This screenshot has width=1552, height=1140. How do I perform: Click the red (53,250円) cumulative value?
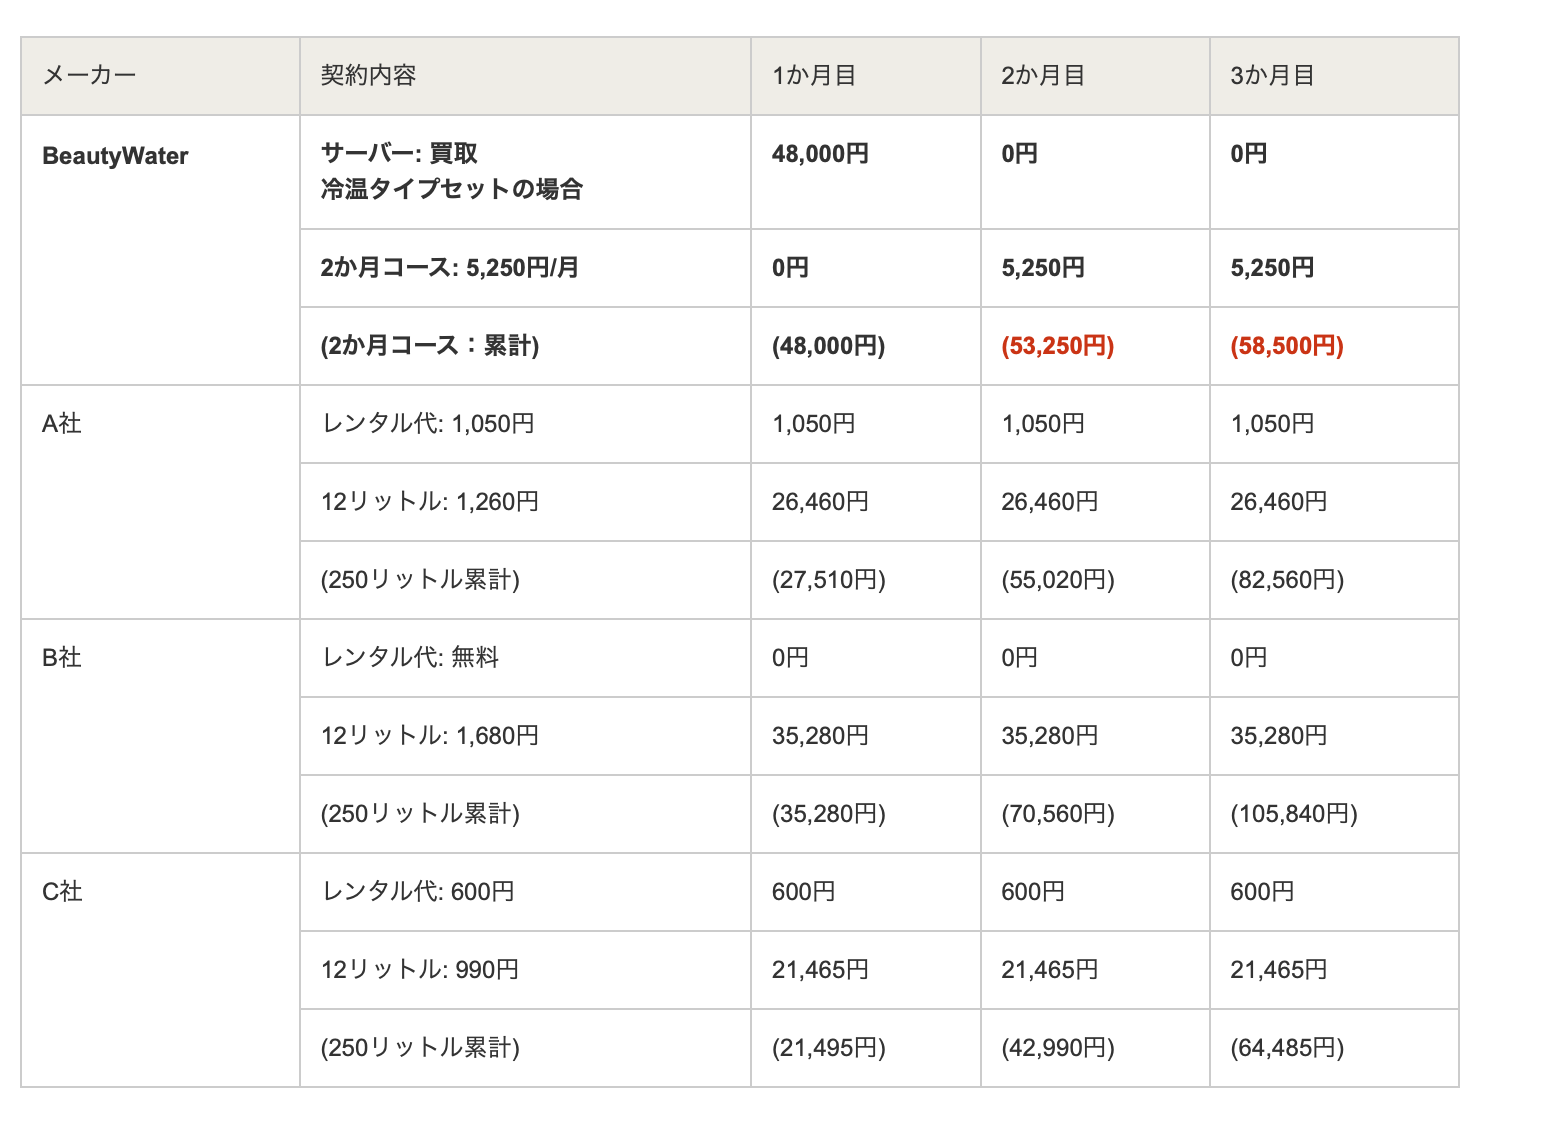click(x=1057, y=346)
